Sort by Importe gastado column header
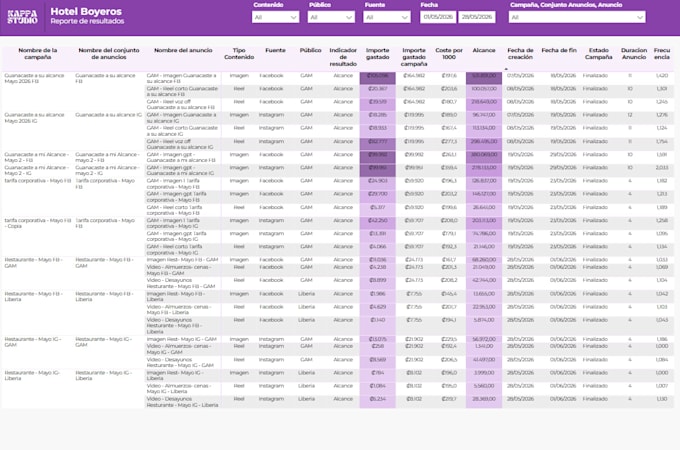The width and height of the screenshot is (680, 450). pyautogui.click(x=377, y=54)
